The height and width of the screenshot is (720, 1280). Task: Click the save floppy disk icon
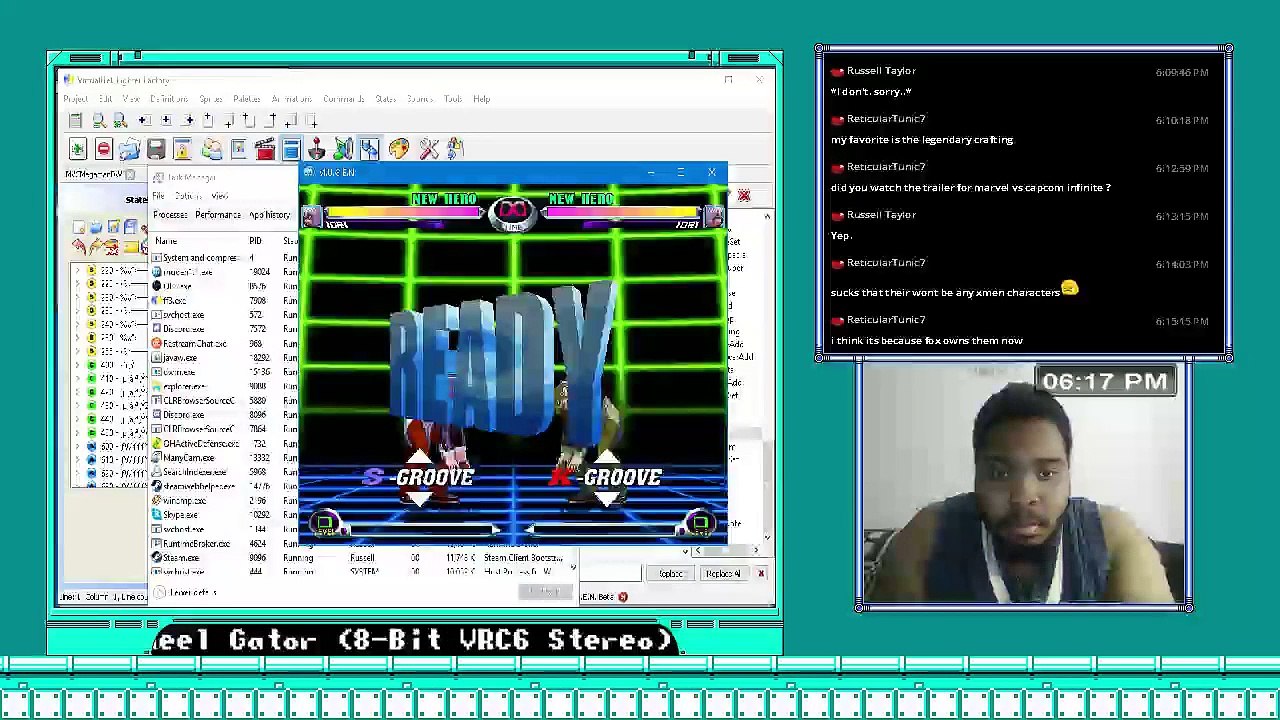(x=155, y=149)
